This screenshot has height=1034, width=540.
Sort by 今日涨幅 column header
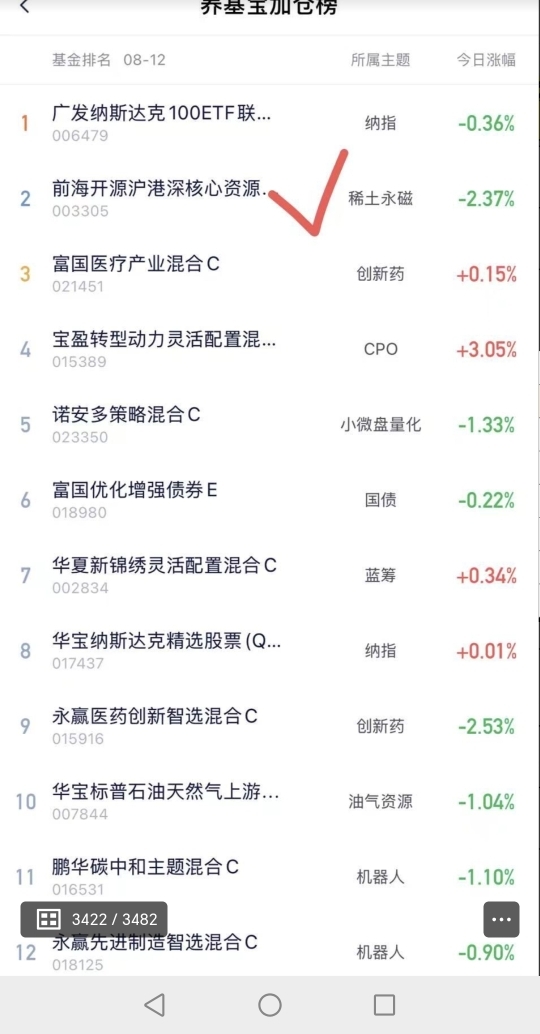(x=486, y=60)
